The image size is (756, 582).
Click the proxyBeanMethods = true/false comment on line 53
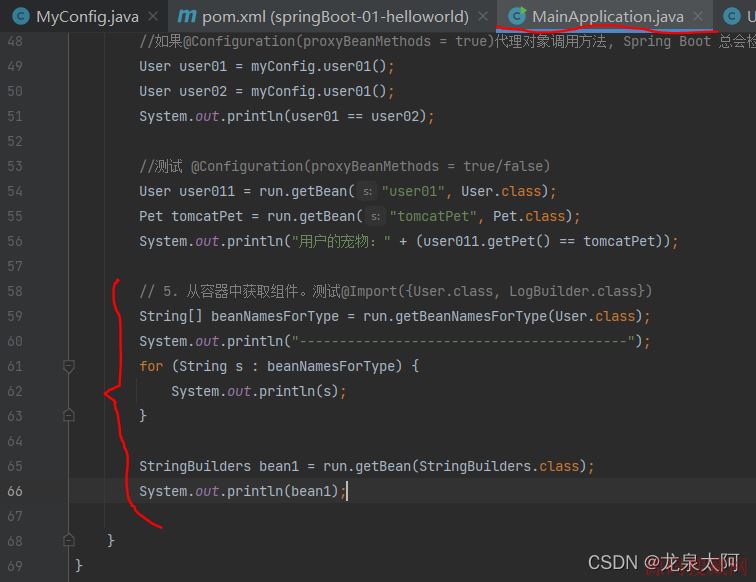[344, 166]
